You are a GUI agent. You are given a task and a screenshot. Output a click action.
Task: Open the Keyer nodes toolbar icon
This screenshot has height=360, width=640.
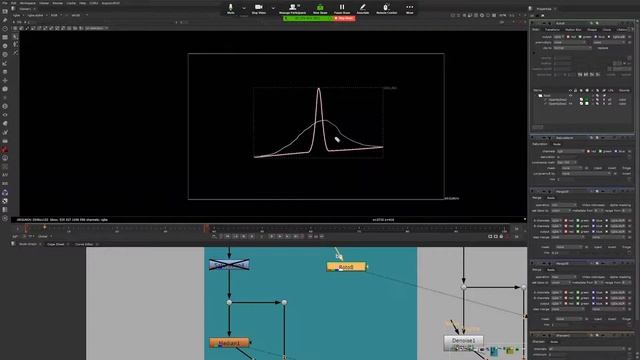click(5, 63)
